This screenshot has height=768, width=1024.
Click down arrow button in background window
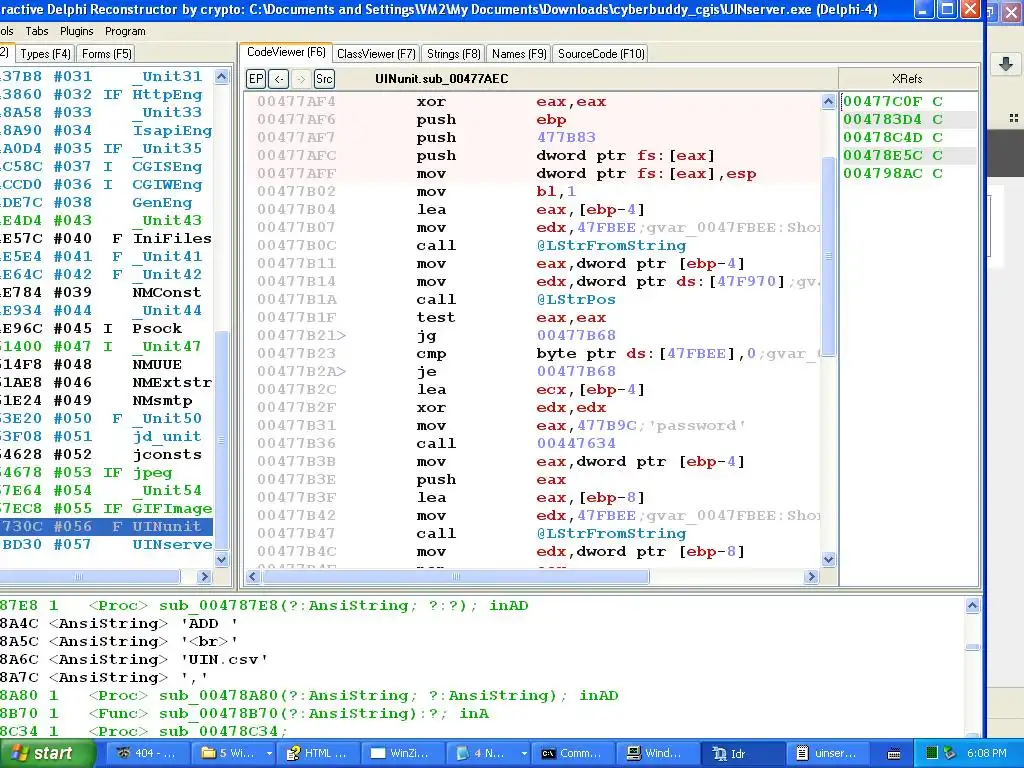coord(1006,63)
